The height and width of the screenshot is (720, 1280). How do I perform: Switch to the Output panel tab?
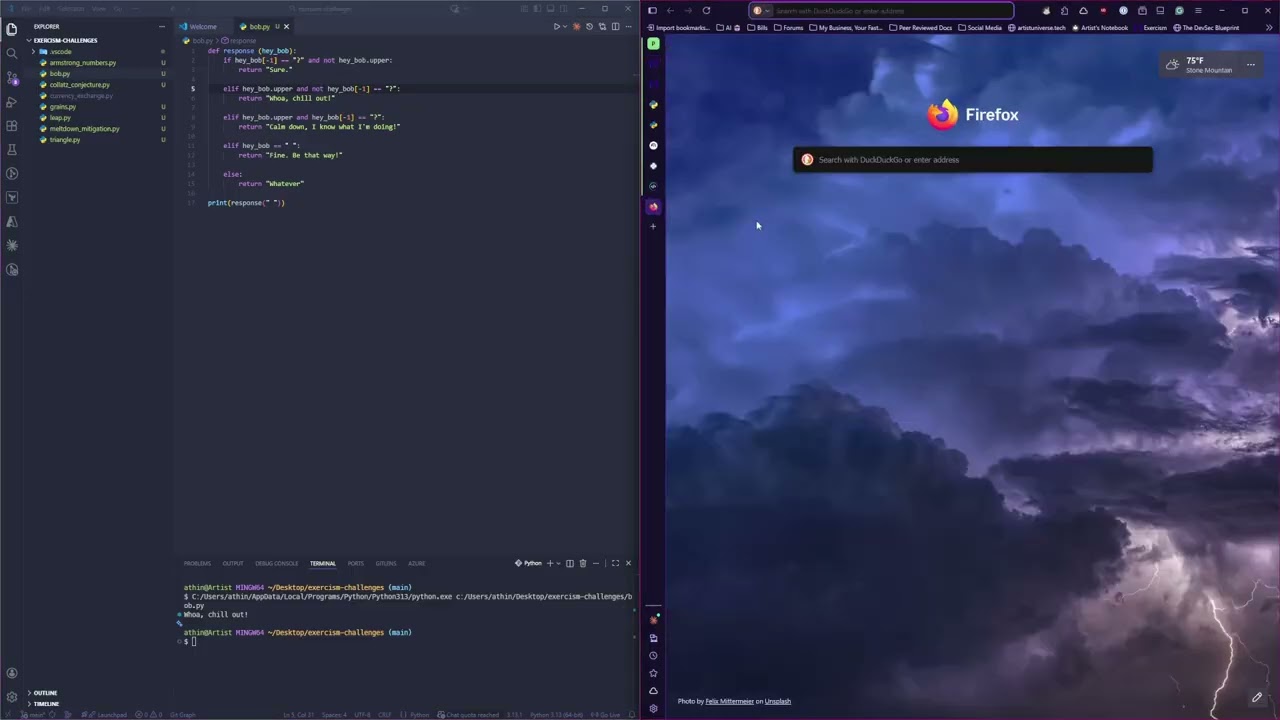(x=233, y=563)
